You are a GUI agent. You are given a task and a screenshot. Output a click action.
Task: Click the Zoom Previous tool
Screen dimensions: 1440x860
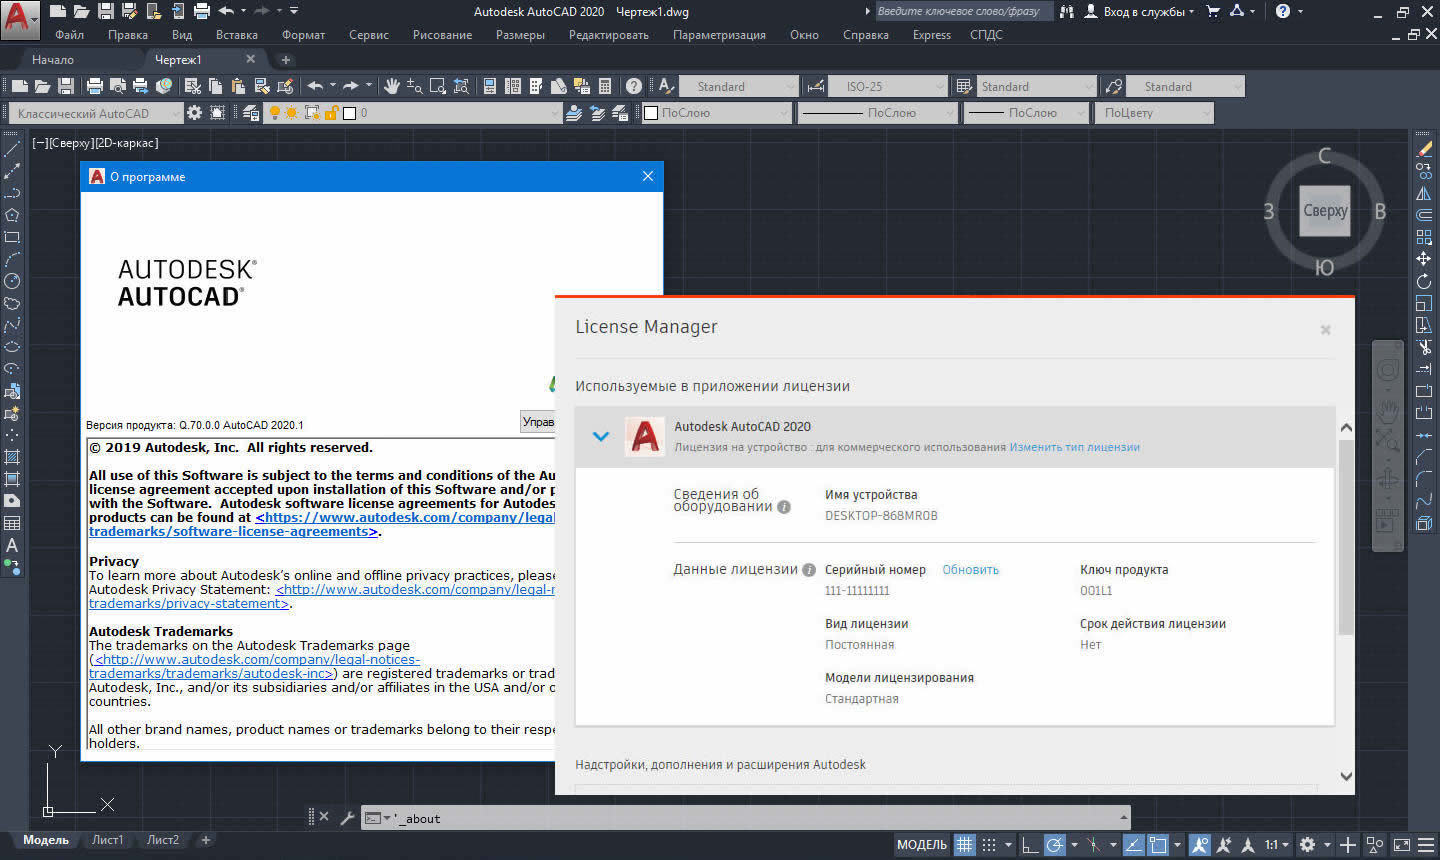(x=460, y=86)
